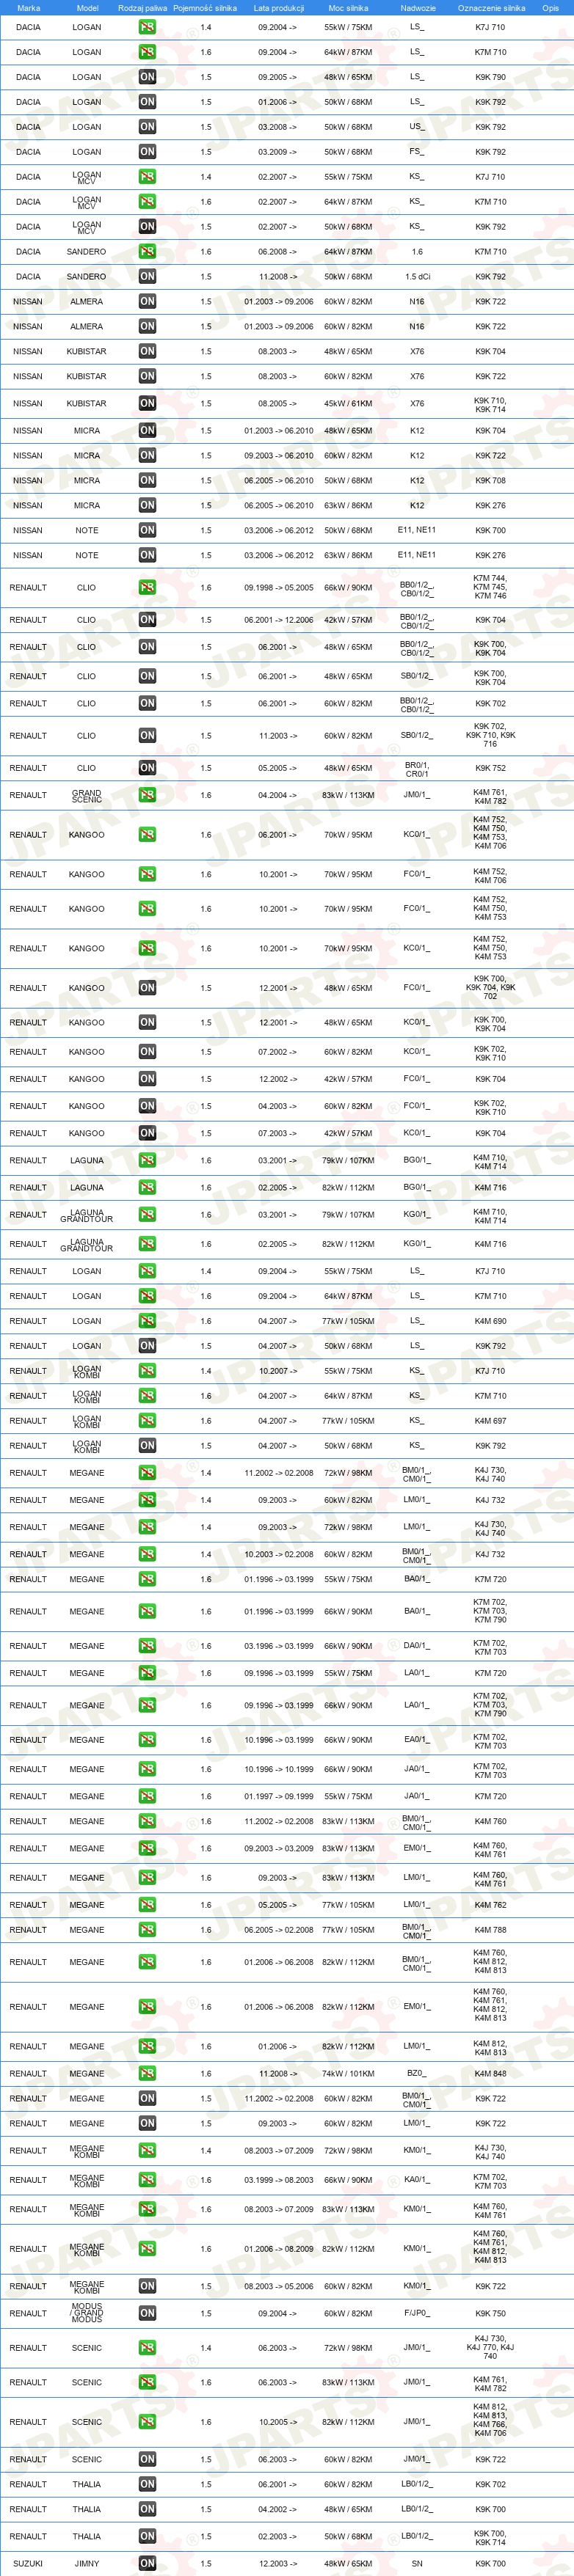Screen dimensions: 574x2576
Task: Click the petrol icon in the Renault Grand Scenic row
Action: click(x=147, y=795)
